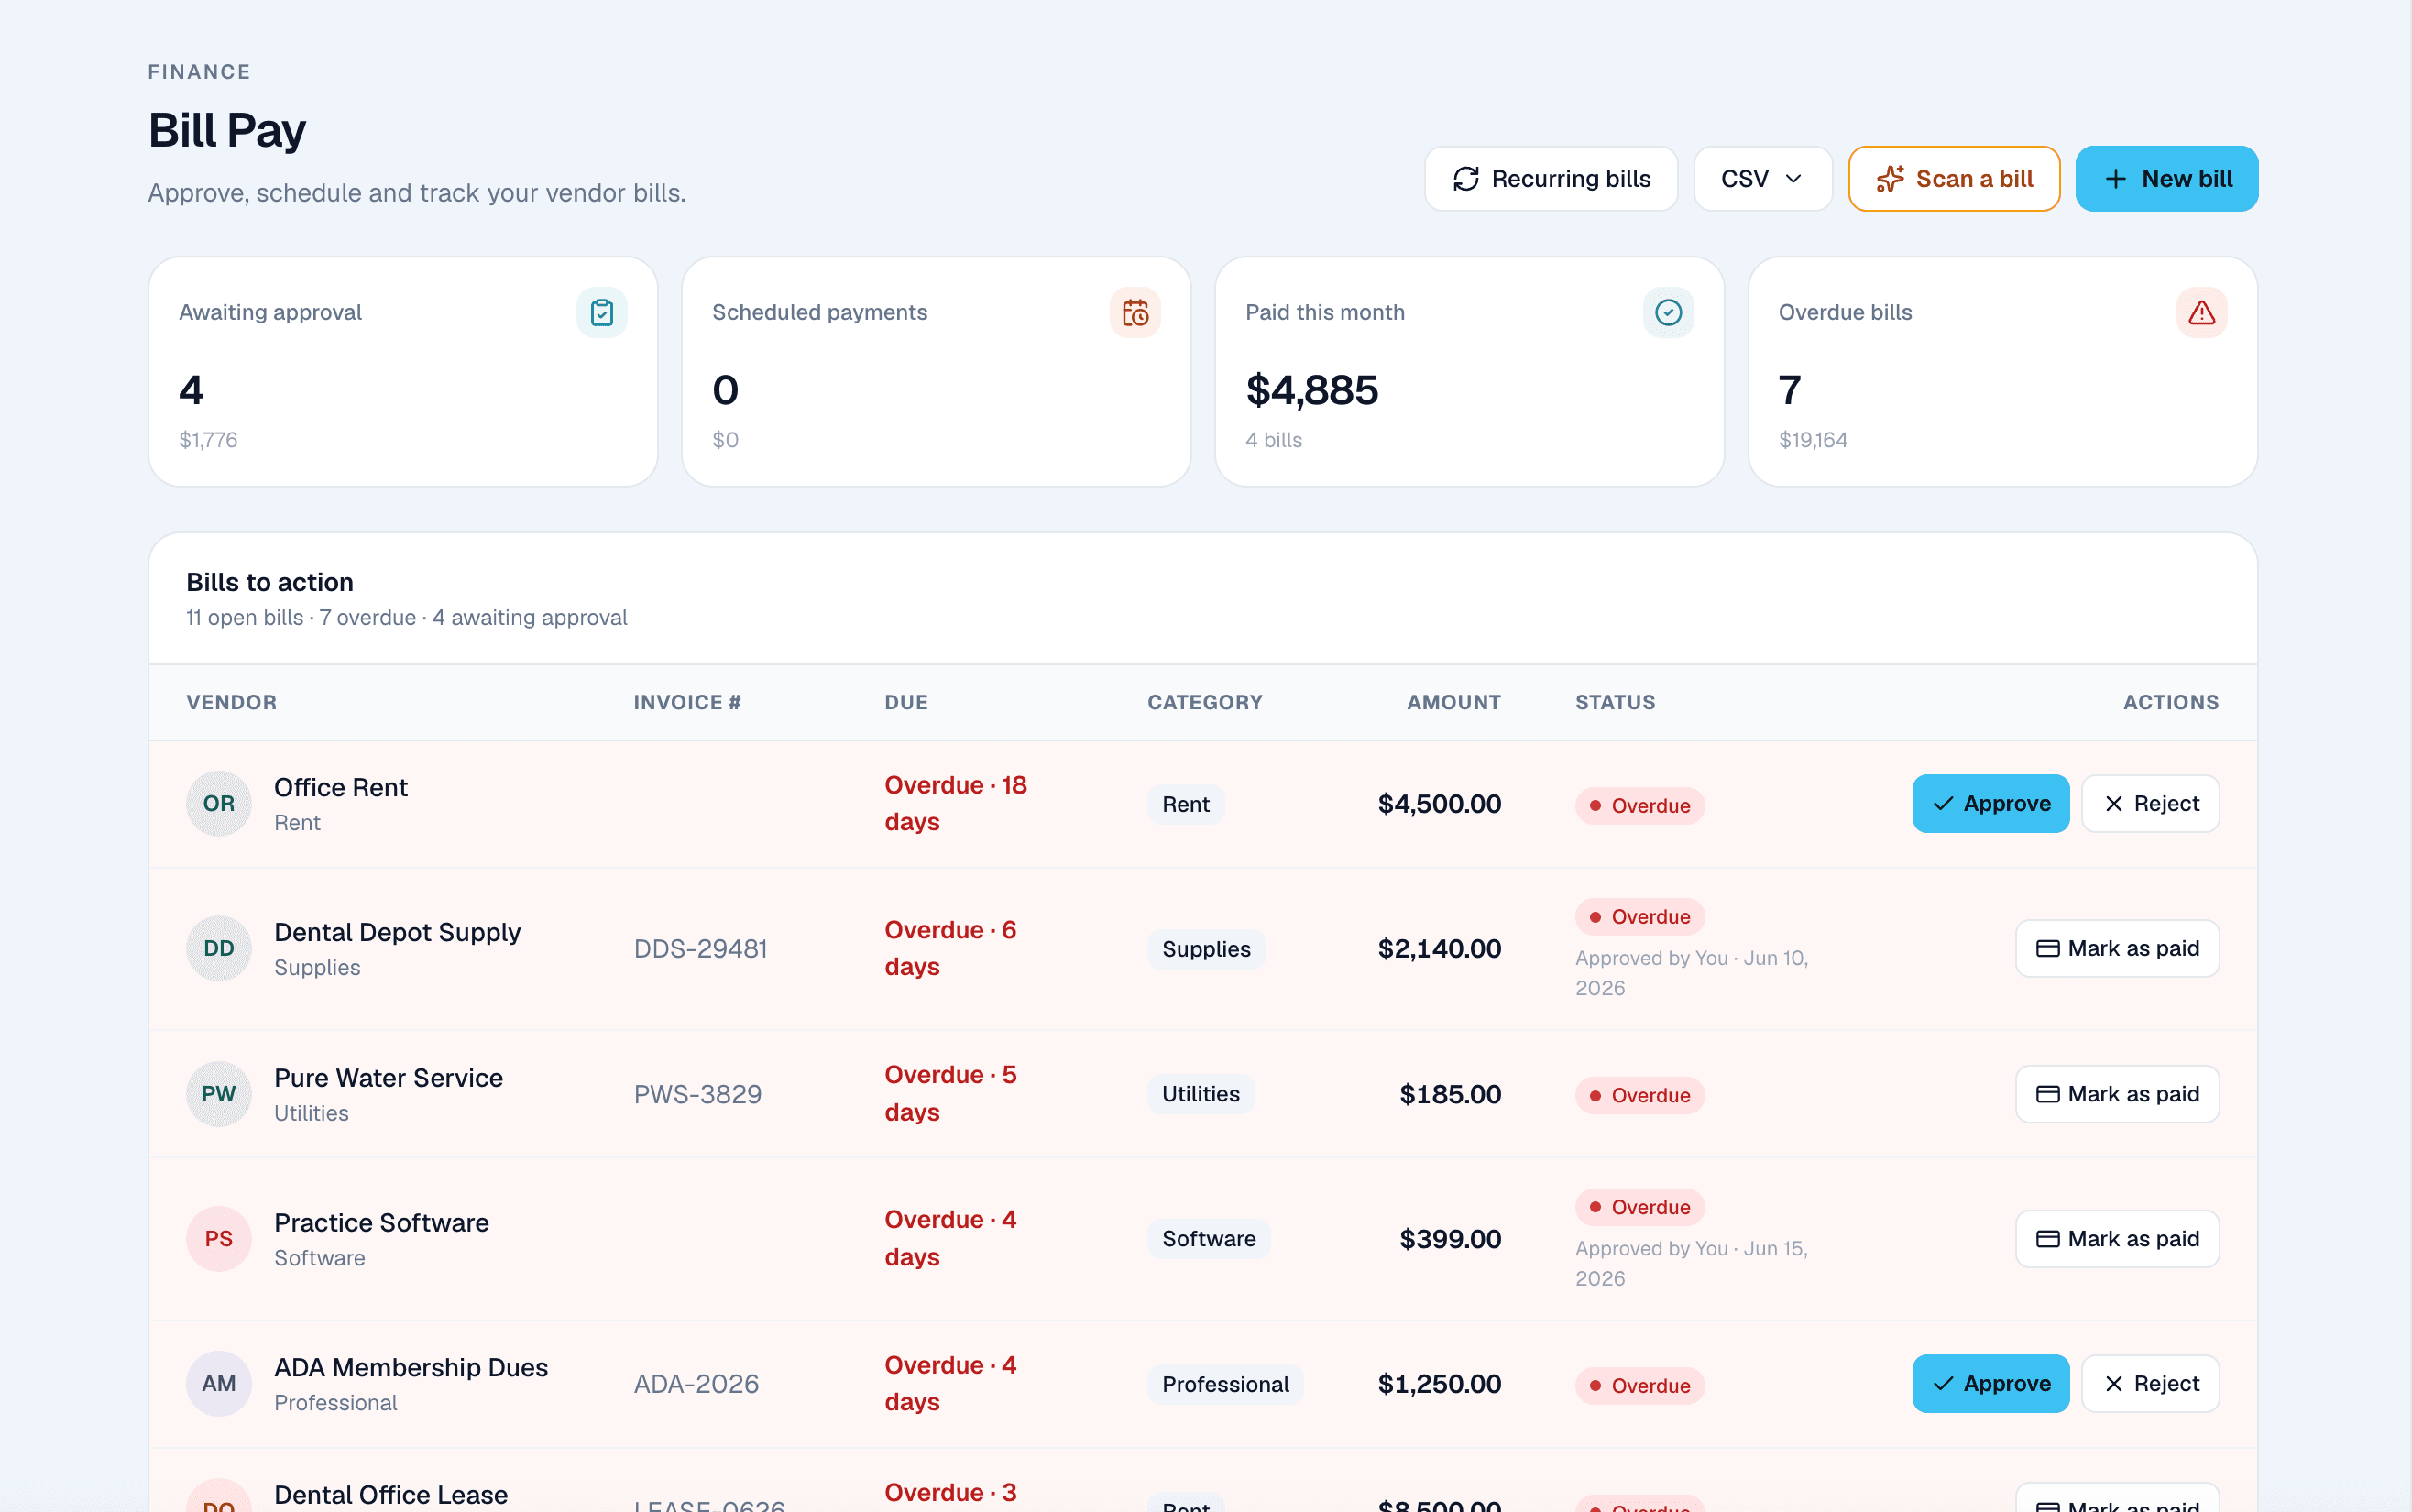The image size is (2412, 1512).
Task: Mark Practice Software bill as paid
Action: [2117, 1239]
